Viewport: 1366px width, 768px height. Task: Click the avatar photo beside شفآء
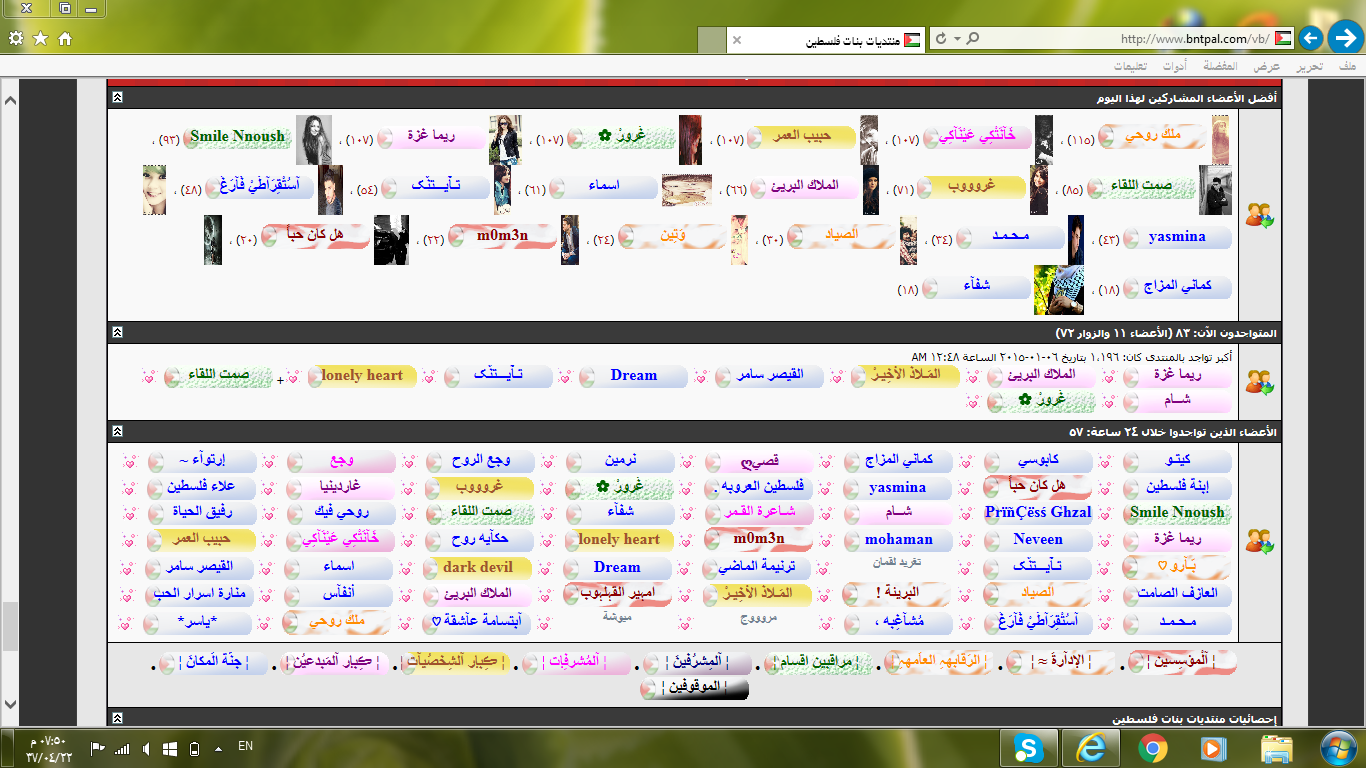click(x=1058, y=290)
